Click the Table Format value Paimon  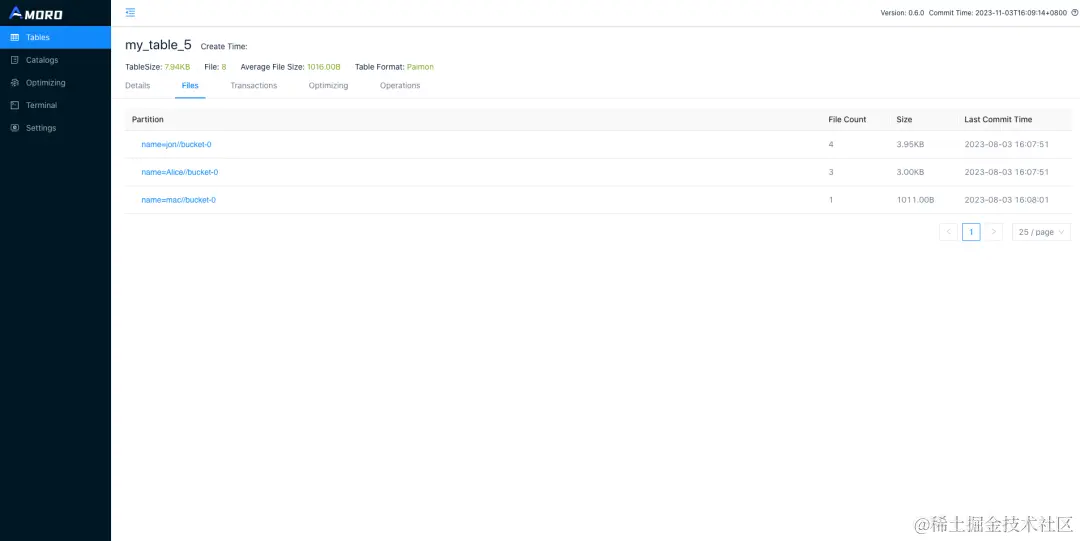click(420, 67)
